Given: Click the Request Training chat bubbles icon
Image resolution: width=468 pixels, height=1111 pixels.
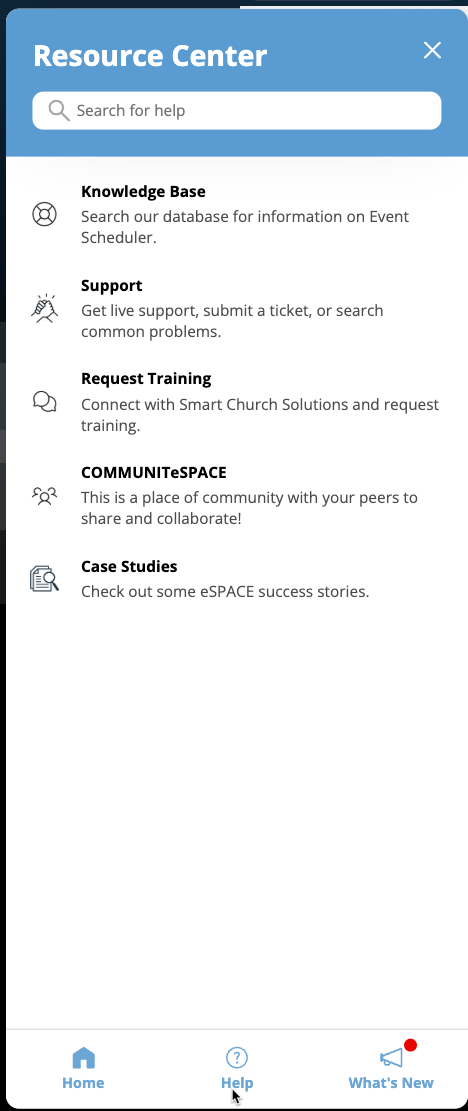Looking at the screenshot, I should [45, 402].
